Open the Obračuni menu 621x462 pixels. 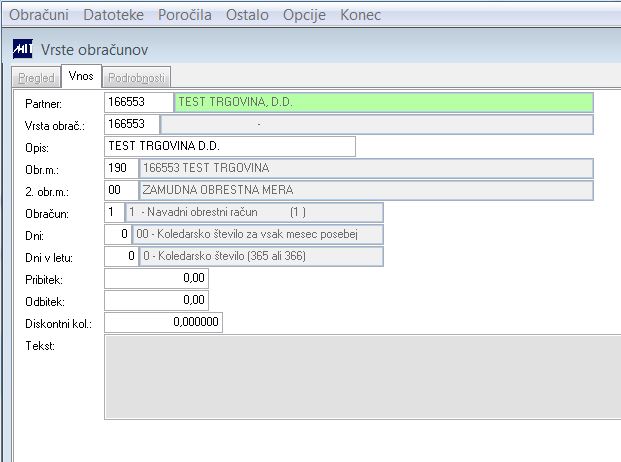[39, 15]
